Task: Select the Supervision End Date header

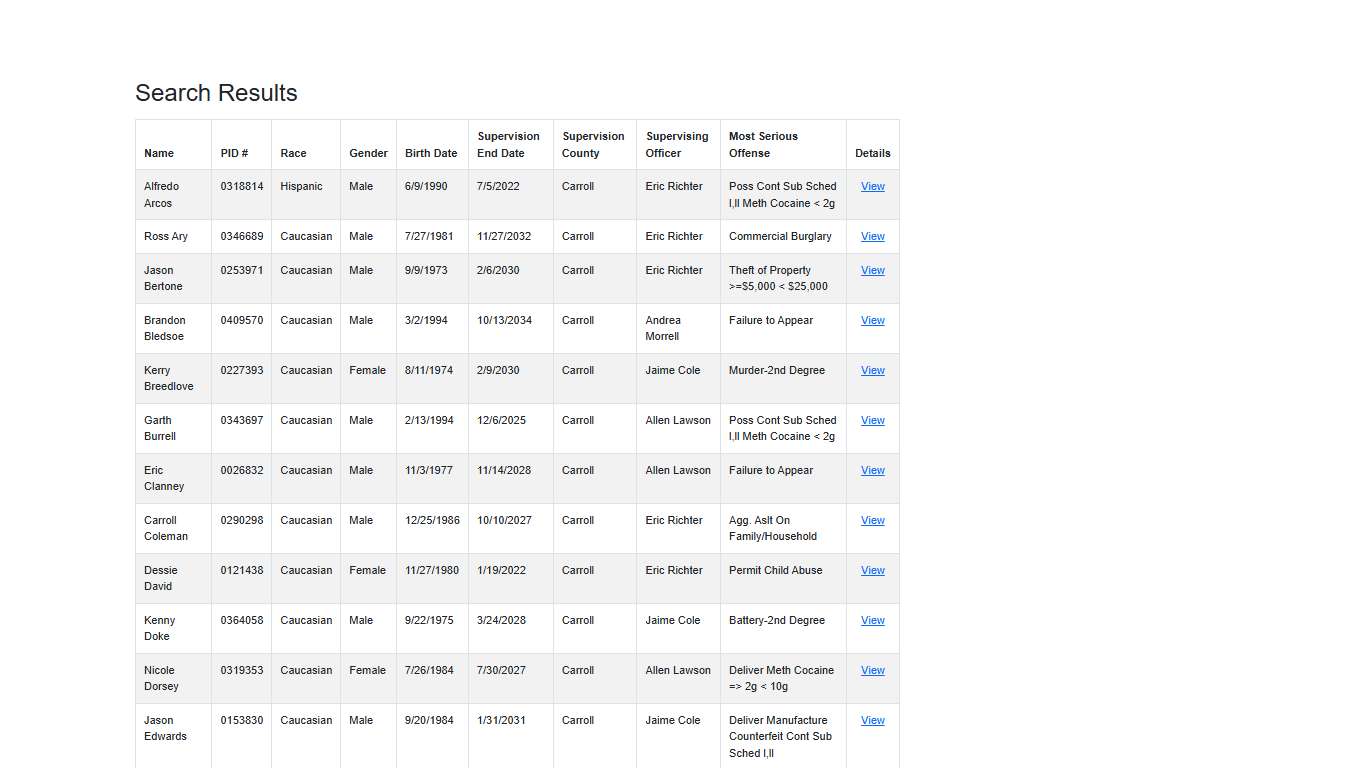Action: click(x=508, y=145)
